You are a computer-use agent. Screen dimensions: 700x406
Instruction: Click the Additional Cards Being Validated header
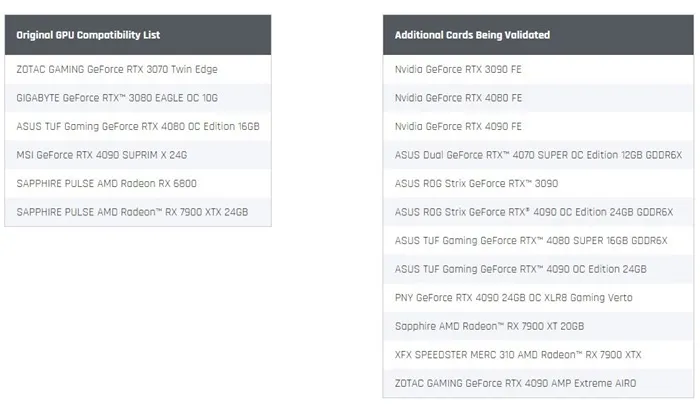coord(538,35)
